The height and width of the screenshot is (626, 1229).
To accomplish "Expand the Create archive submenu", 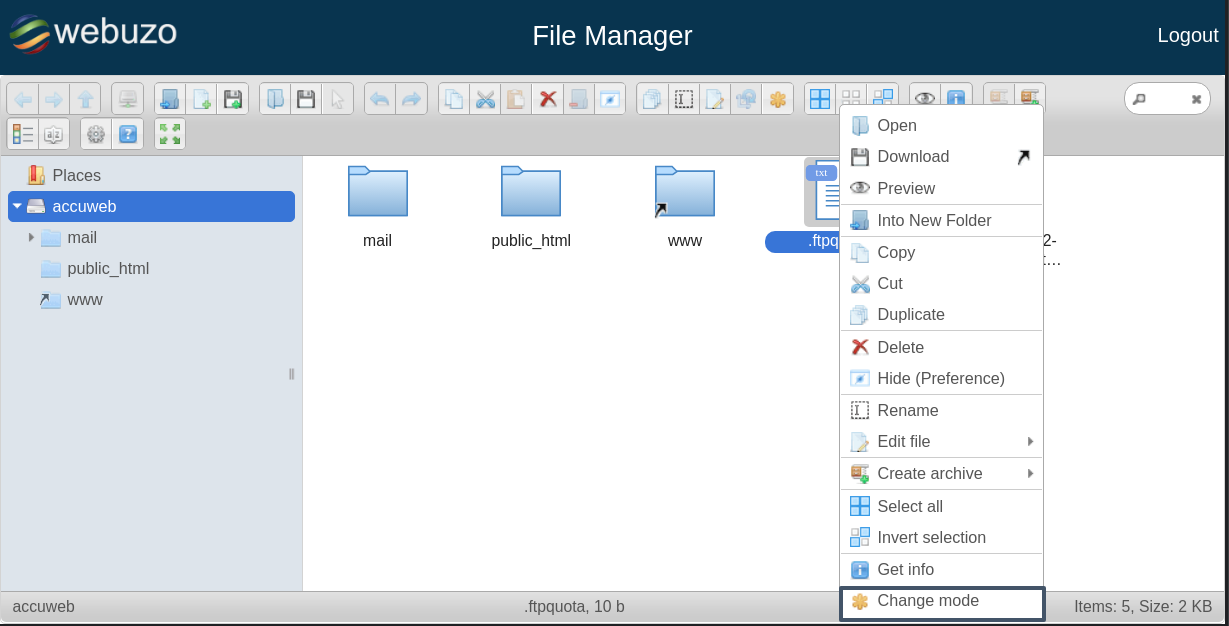I will [1029, 473].
